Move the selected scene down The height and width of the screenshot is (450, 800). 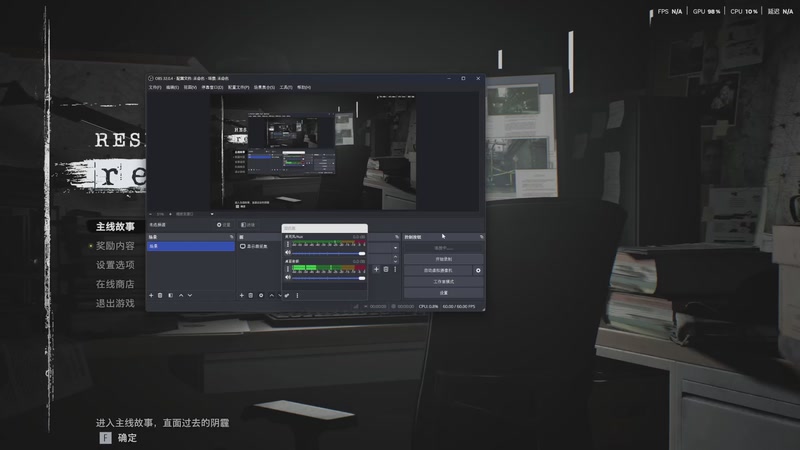[x=190, y=295]
